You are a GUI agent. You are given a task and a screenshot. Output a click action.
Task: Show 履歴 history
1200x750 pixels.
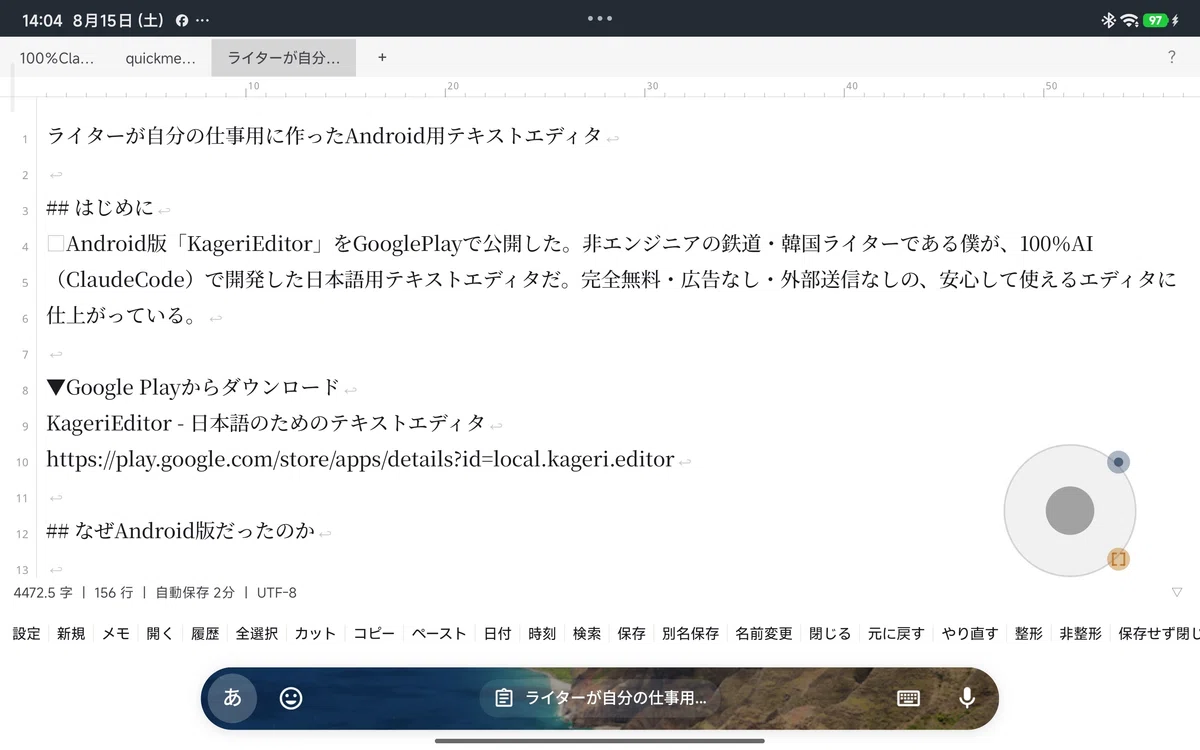(x=205, y=634)
